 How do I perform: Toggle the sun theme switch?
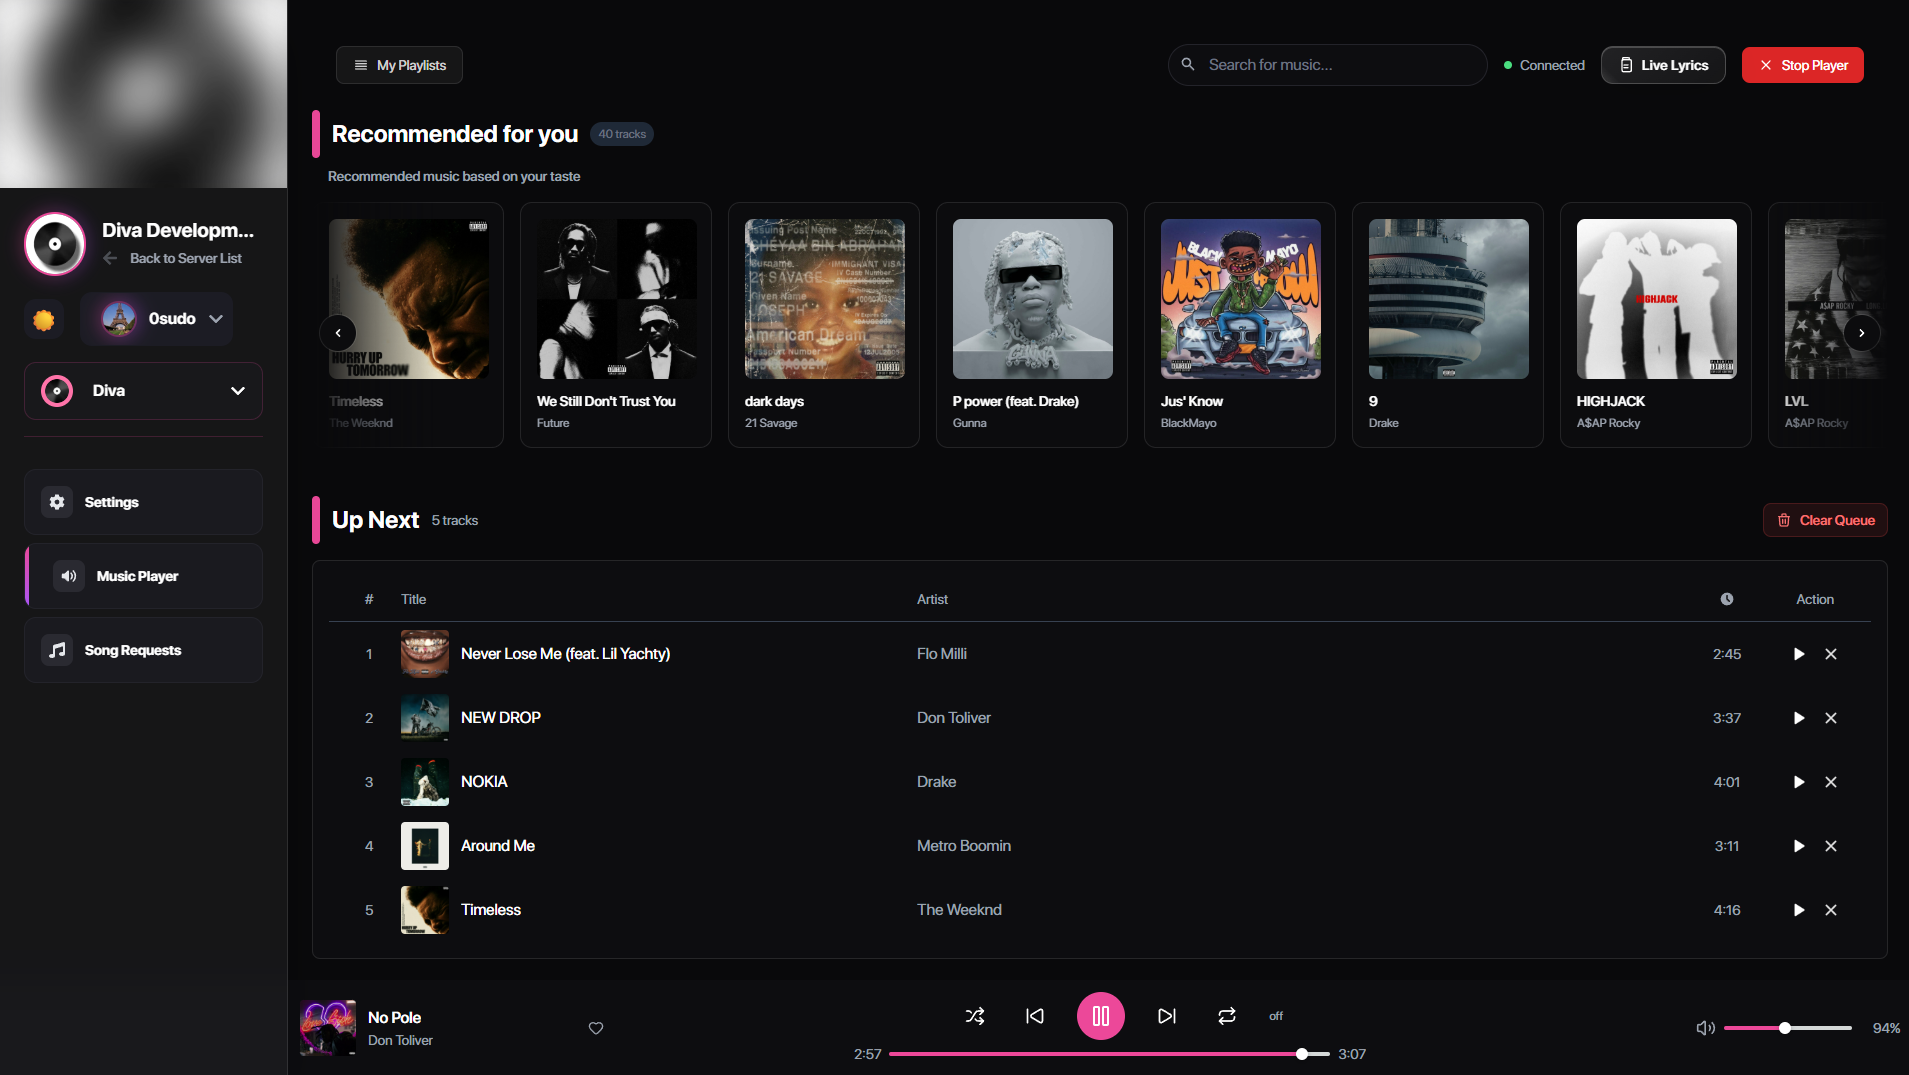click(x=44, y=320)
